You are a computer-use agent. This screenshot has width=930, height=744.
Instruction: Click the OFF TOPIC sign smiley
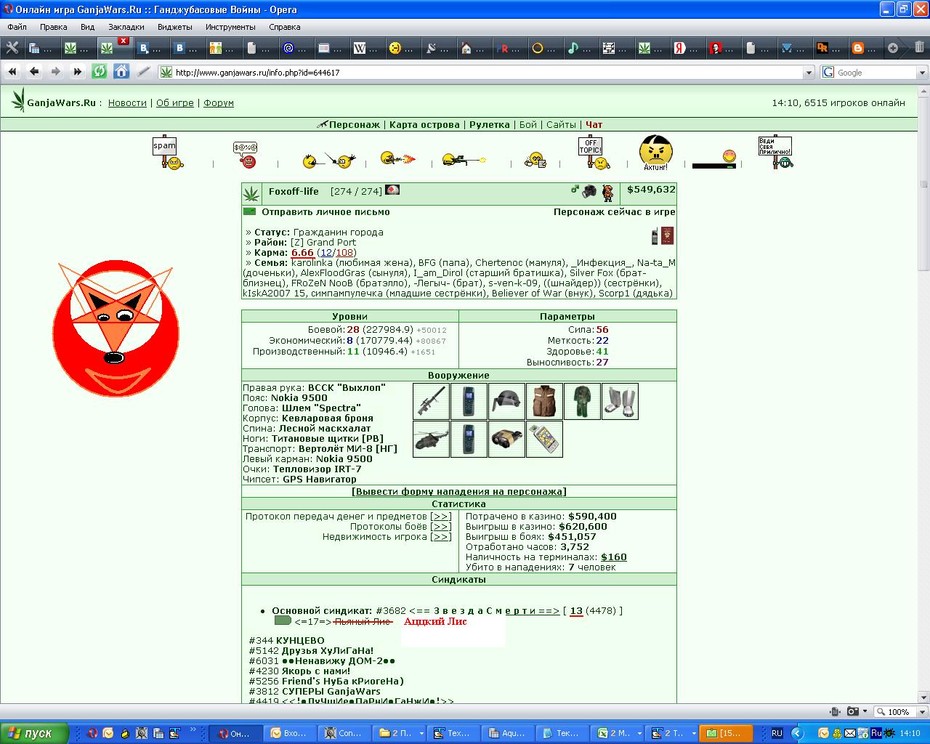[x=594, y=152]
